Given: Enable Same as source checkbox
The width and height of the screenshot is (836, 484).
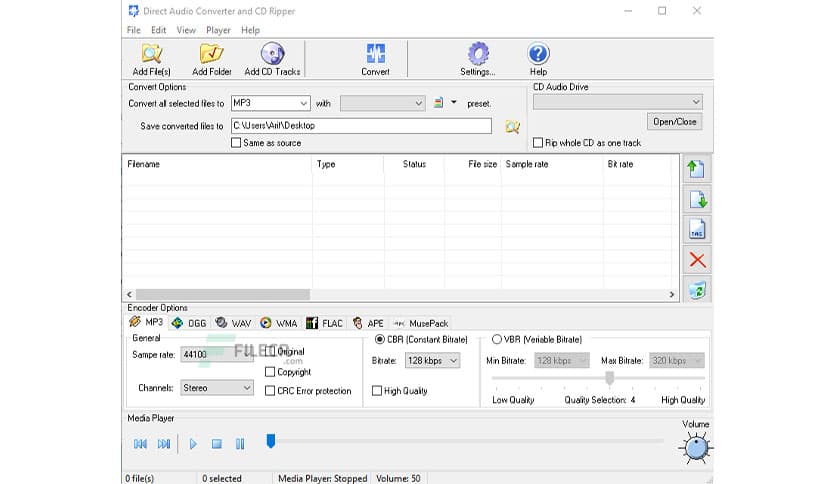Looking at the screenshot, I should coord(236,143).
